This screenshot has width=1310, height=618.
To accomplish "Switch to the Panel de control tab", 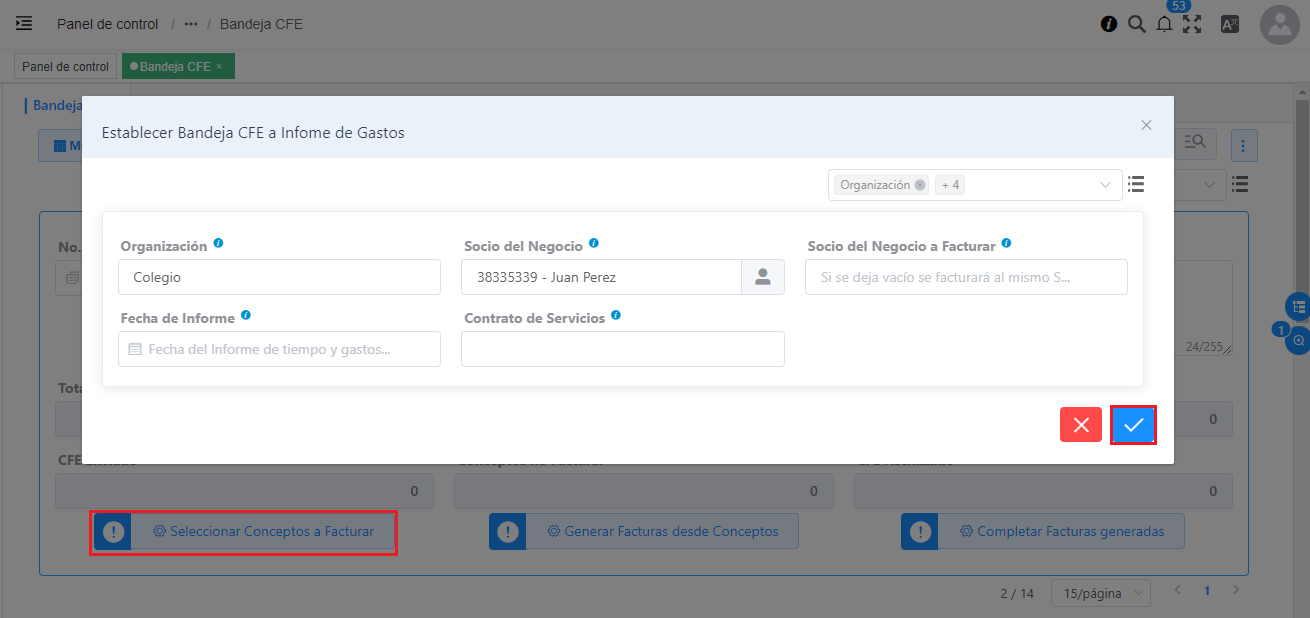I will point(65,67).
